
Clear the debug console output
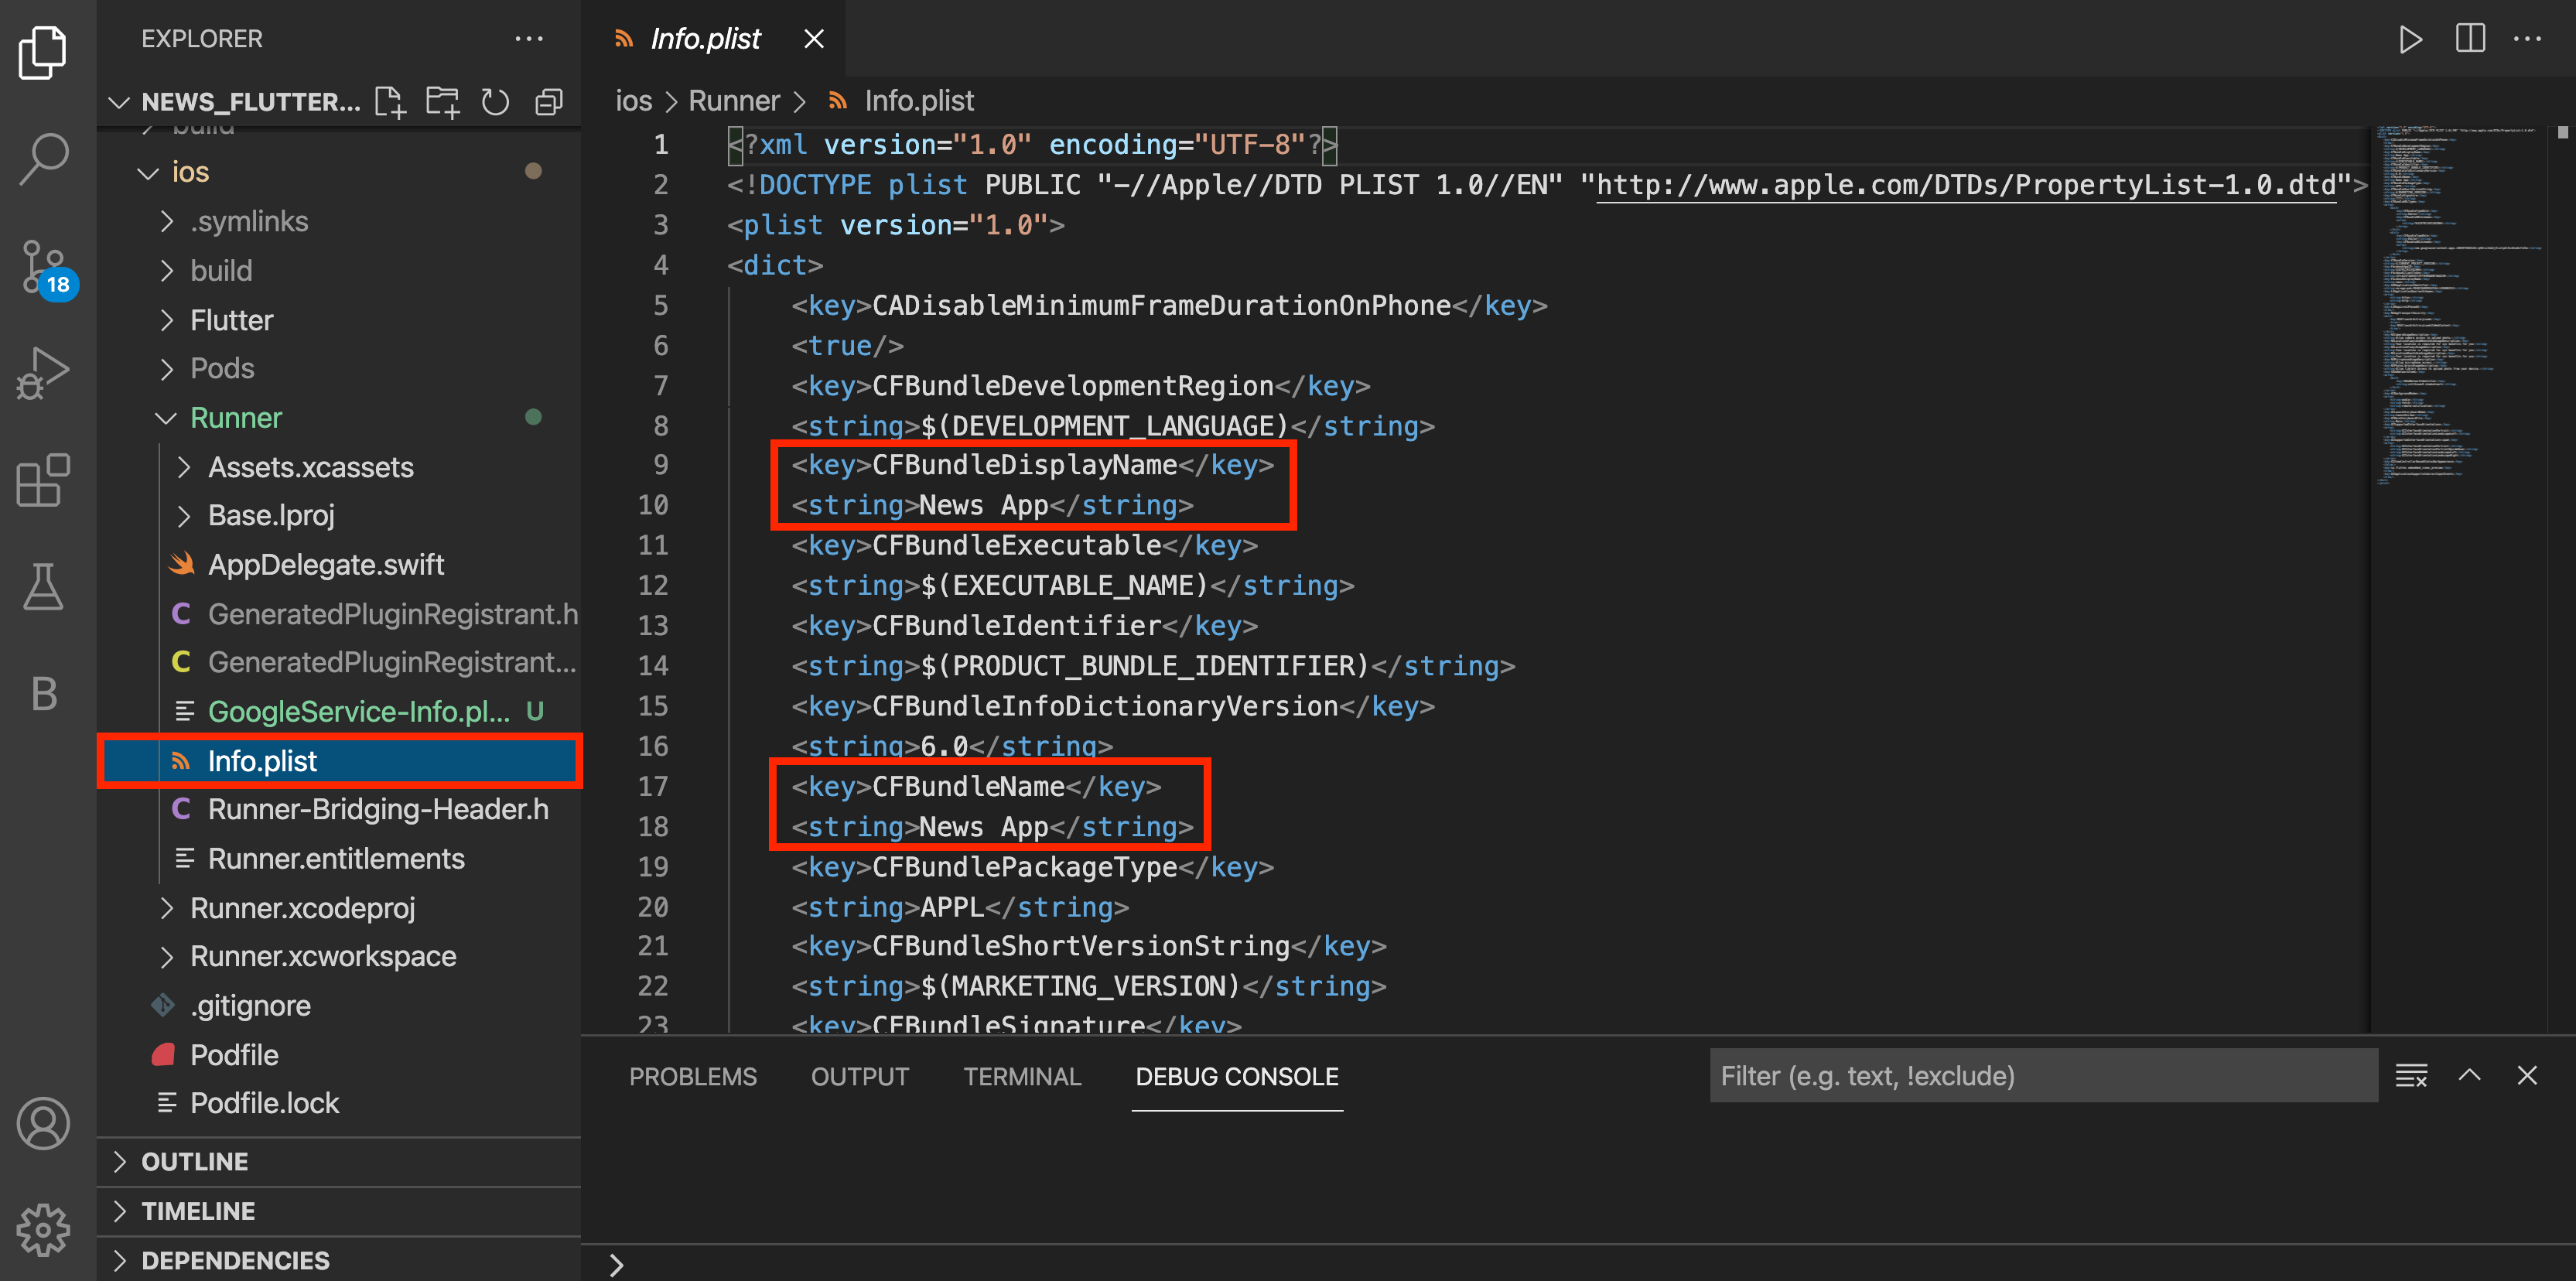pos(2411,1076)
